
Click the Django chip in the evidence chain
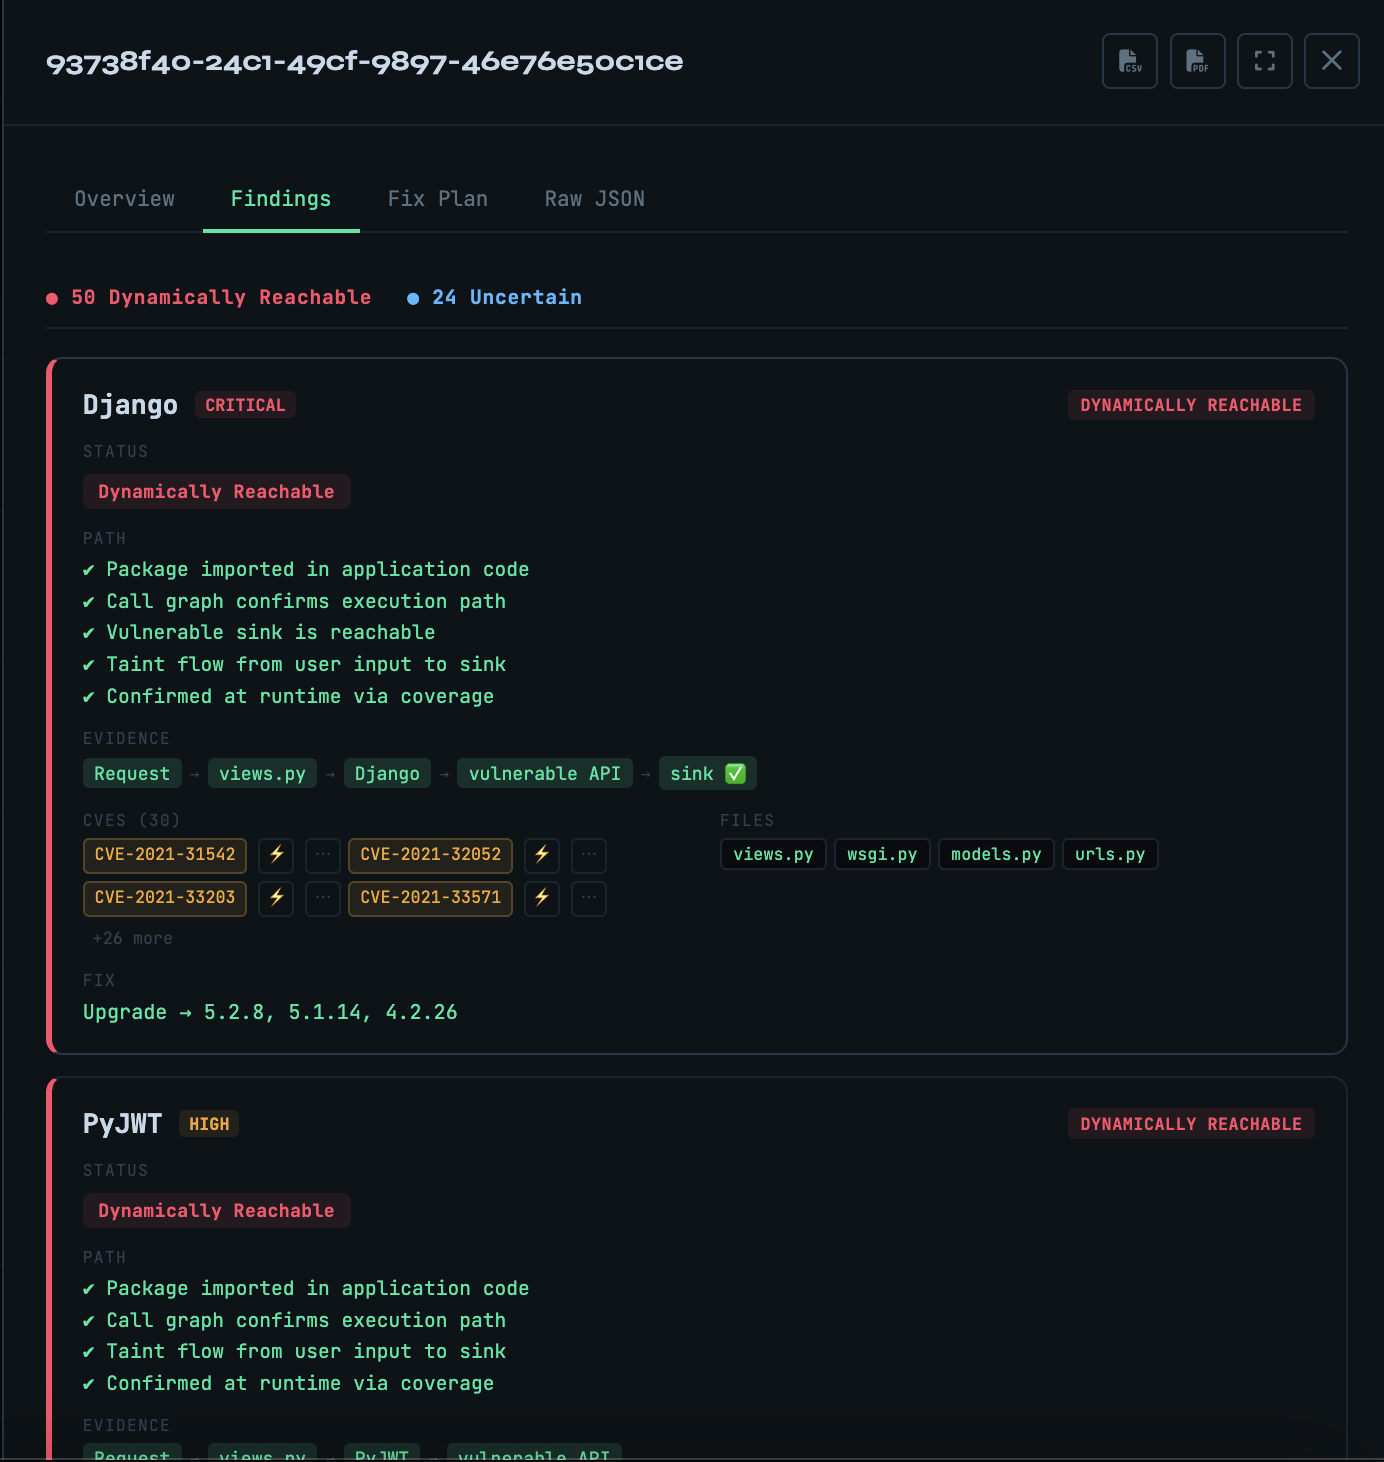click(x=387, y=774)
